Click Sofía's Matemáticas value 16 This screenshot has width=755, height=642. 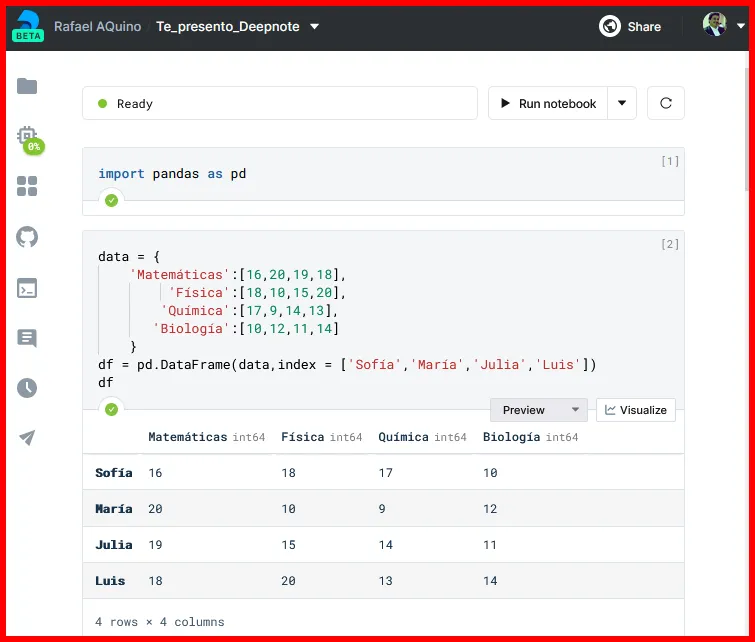(155, 473)
